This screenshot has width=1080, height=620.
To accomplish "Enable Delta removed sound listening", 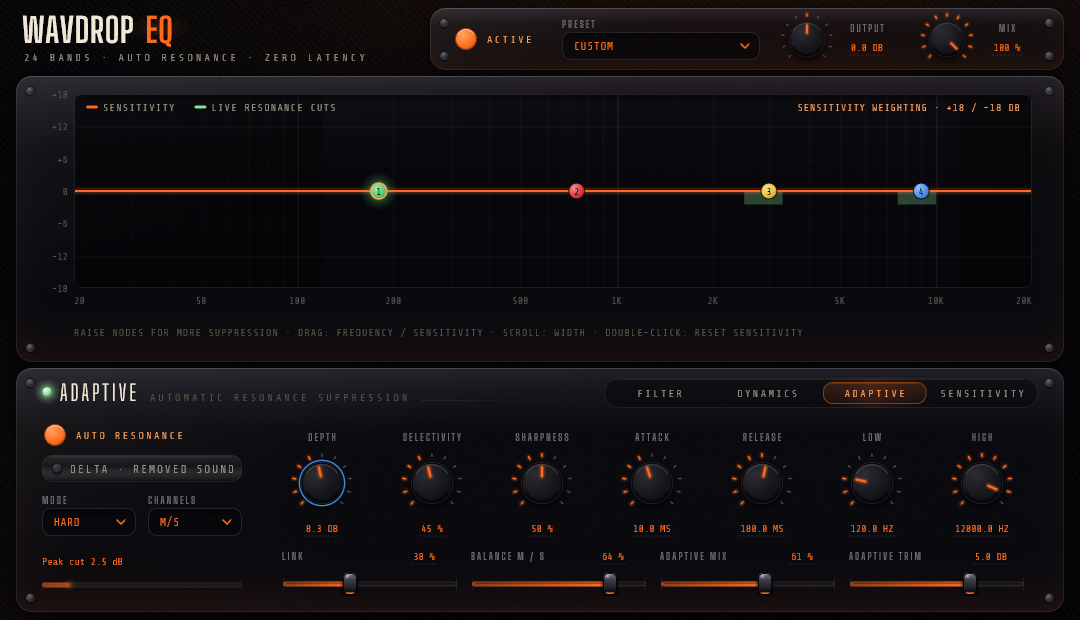I will pyautogui.click(x=142, y=469).
